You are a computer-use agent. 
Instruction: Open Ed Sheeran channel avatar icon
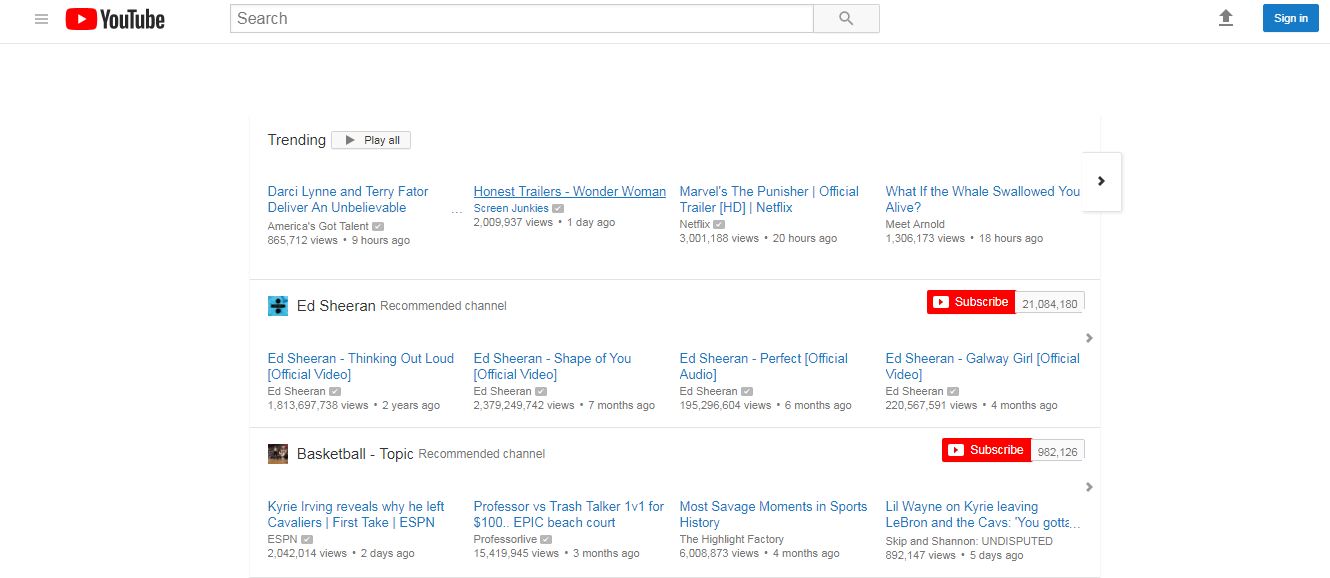[278, 306]
